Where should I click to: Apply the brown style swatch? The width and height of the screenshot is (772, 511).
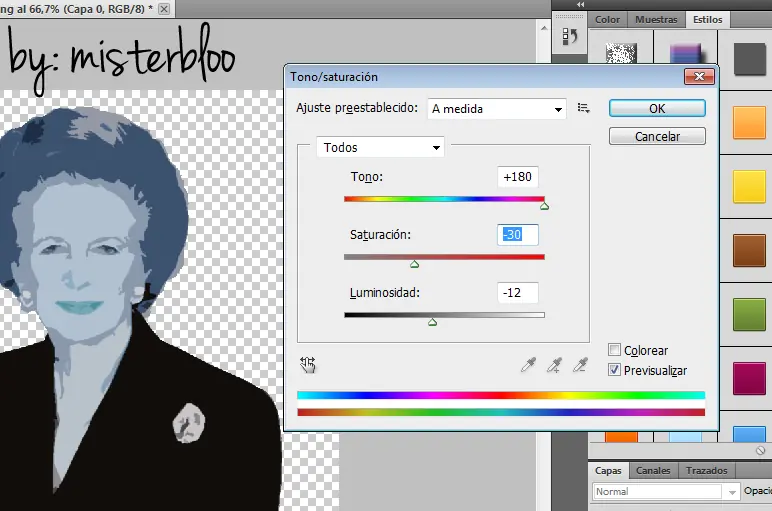tap(749, 251)
